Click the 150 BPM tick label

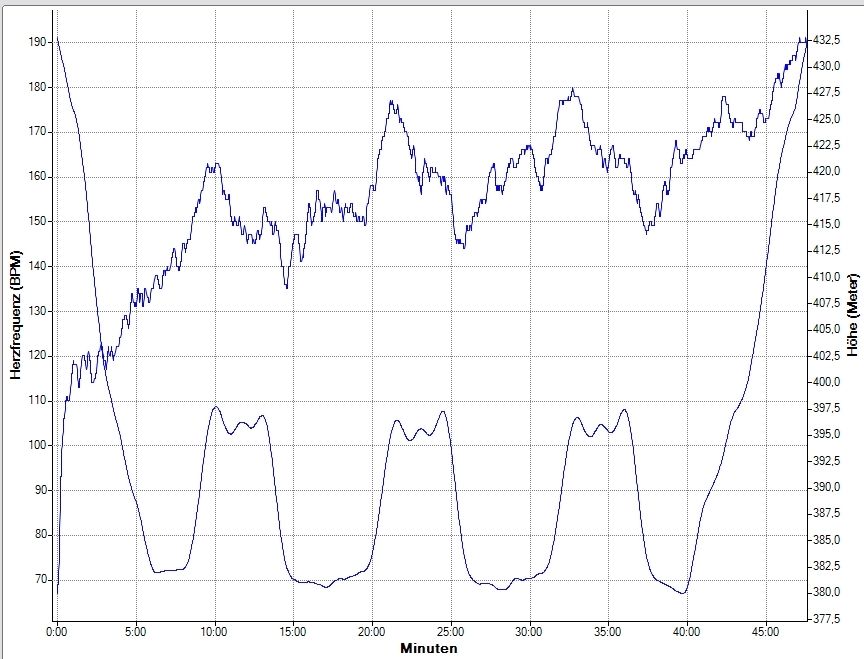[x=39, y=221]
